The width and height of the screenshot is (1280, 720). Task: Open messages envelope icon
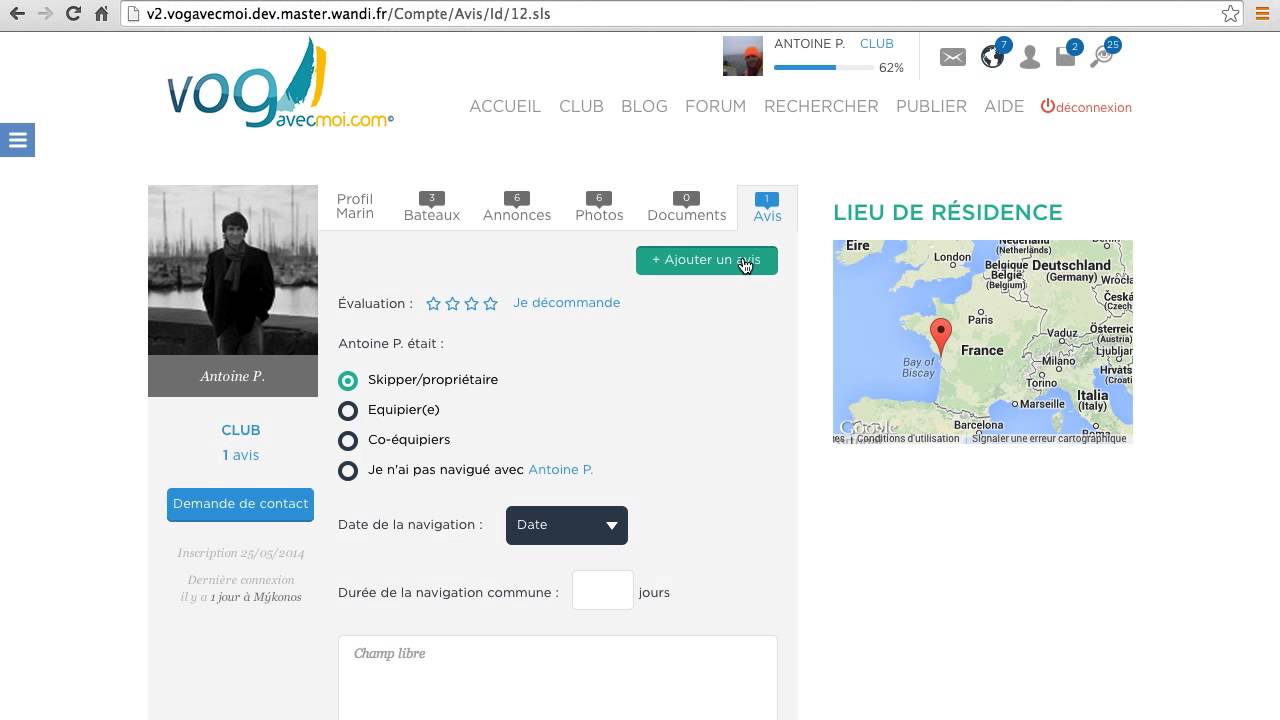click(x=953, y=58)
